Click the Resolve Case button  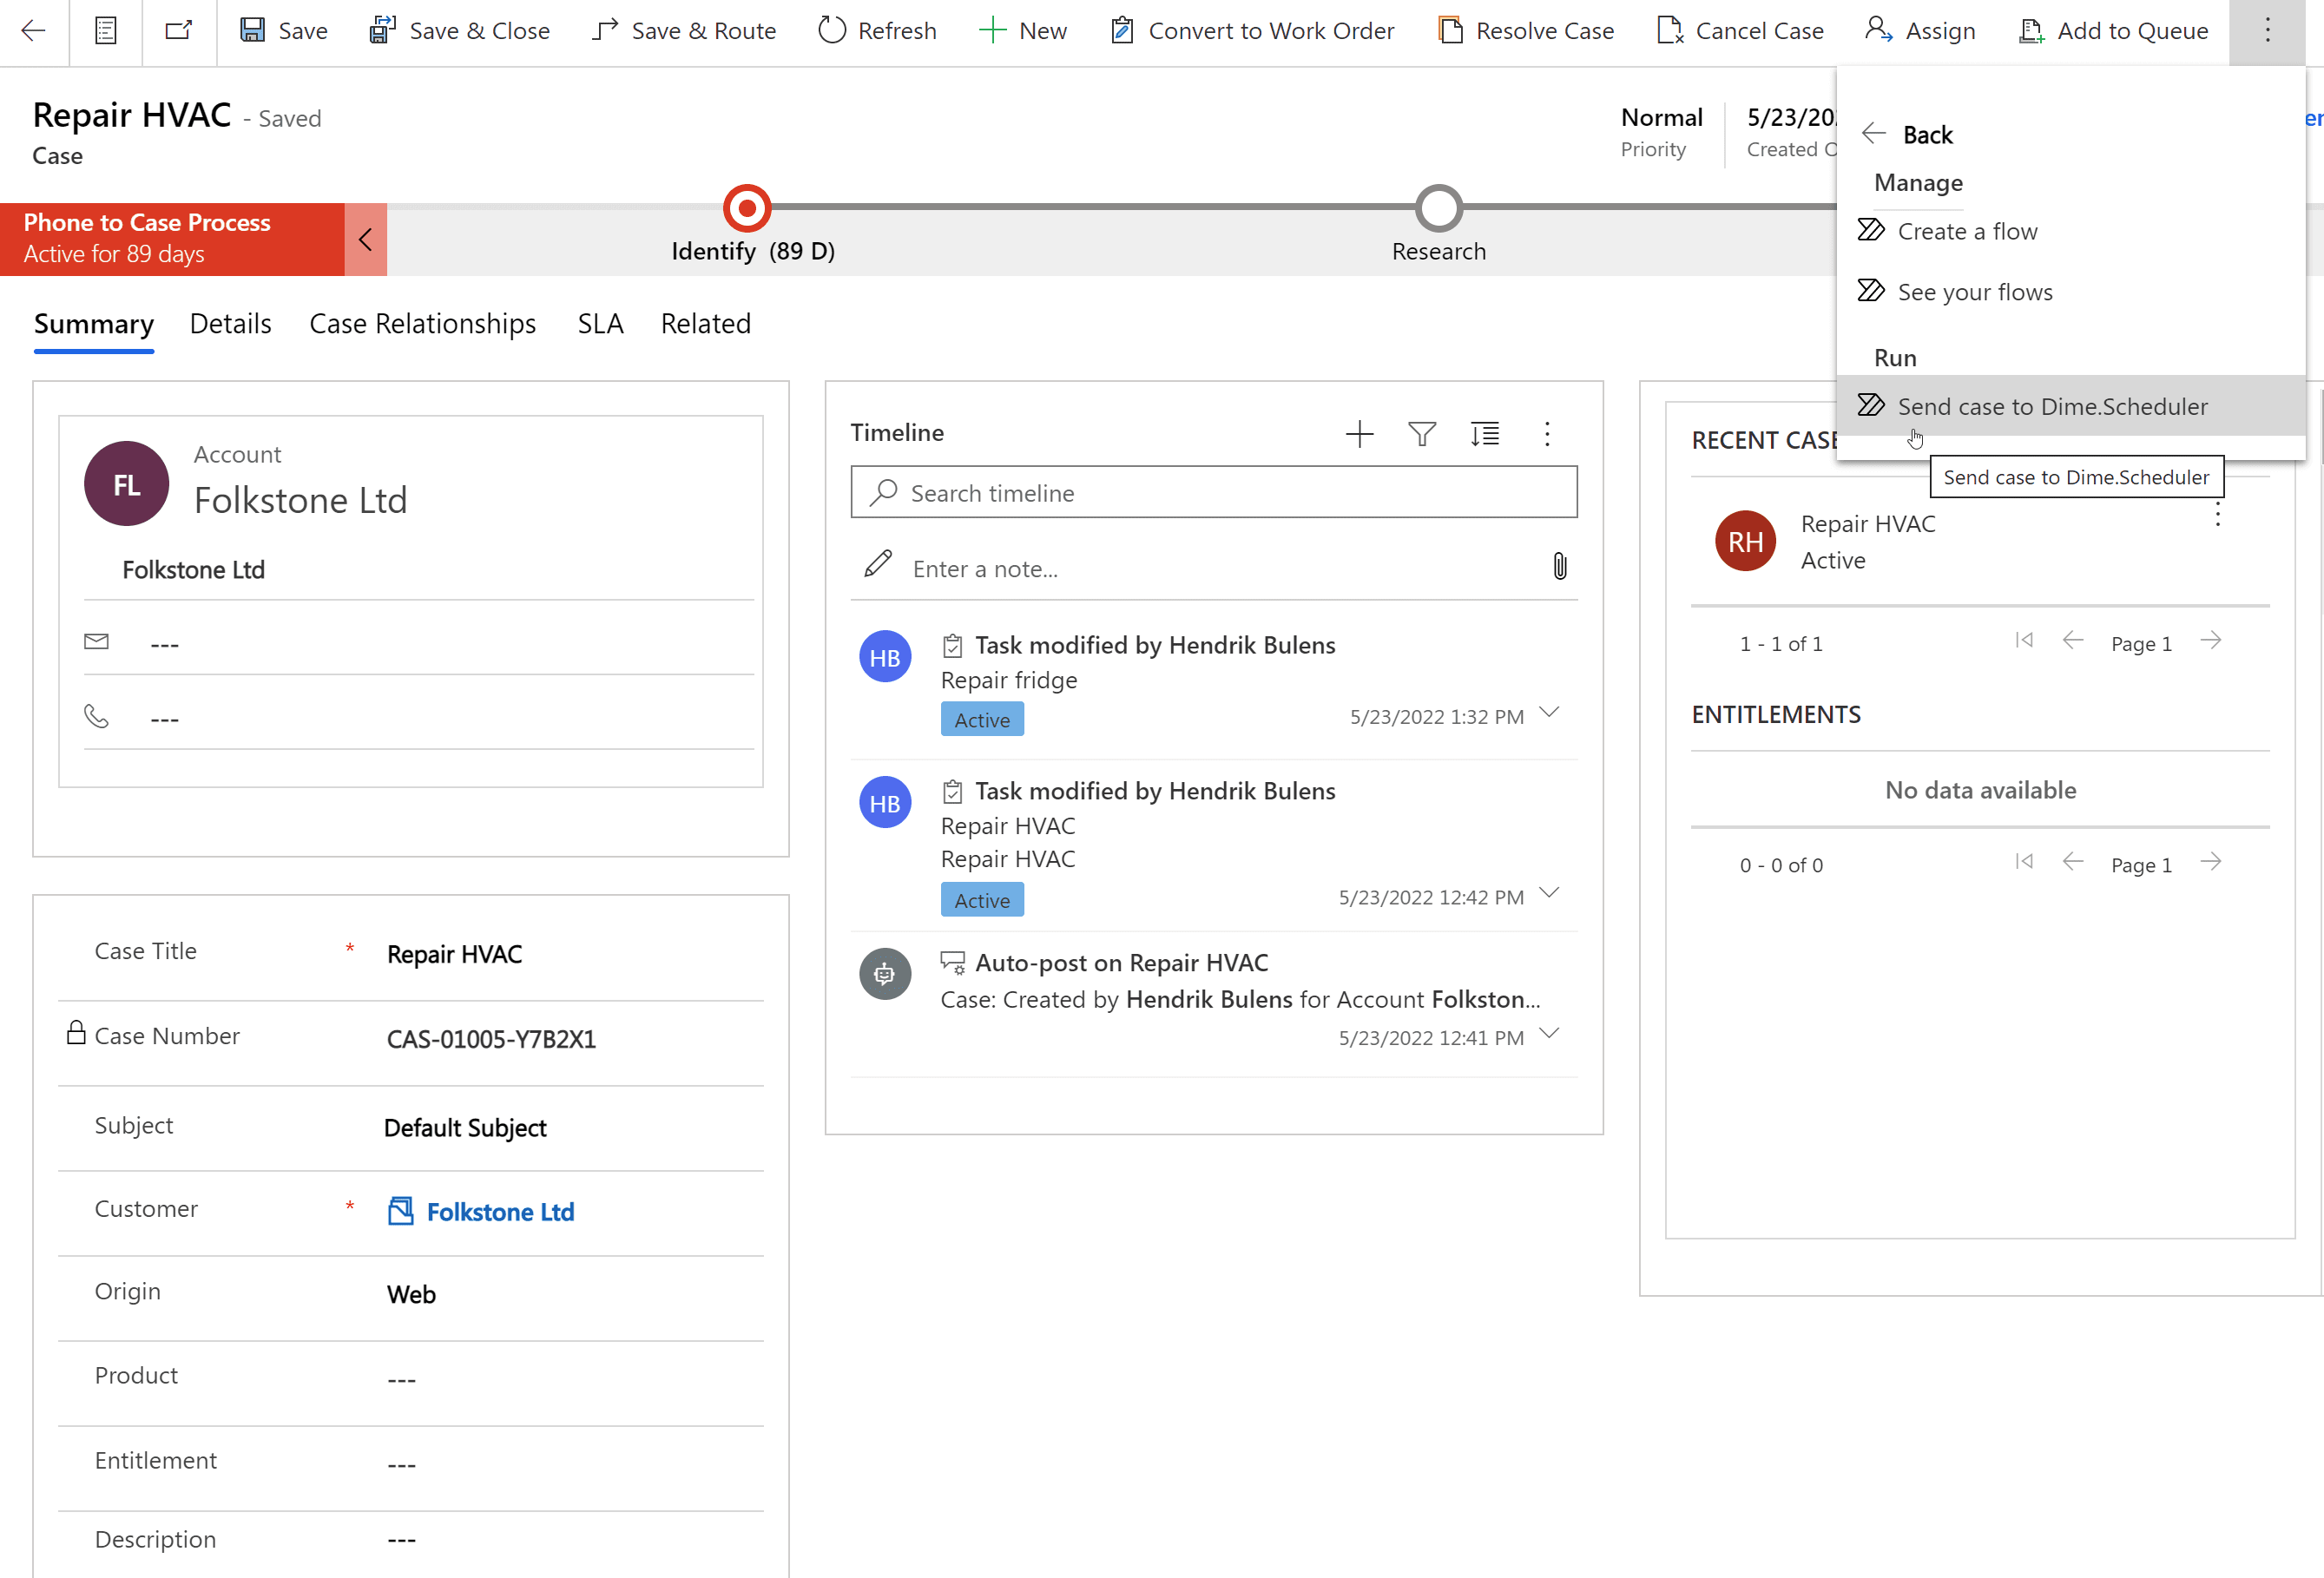tap(1526, 31)
